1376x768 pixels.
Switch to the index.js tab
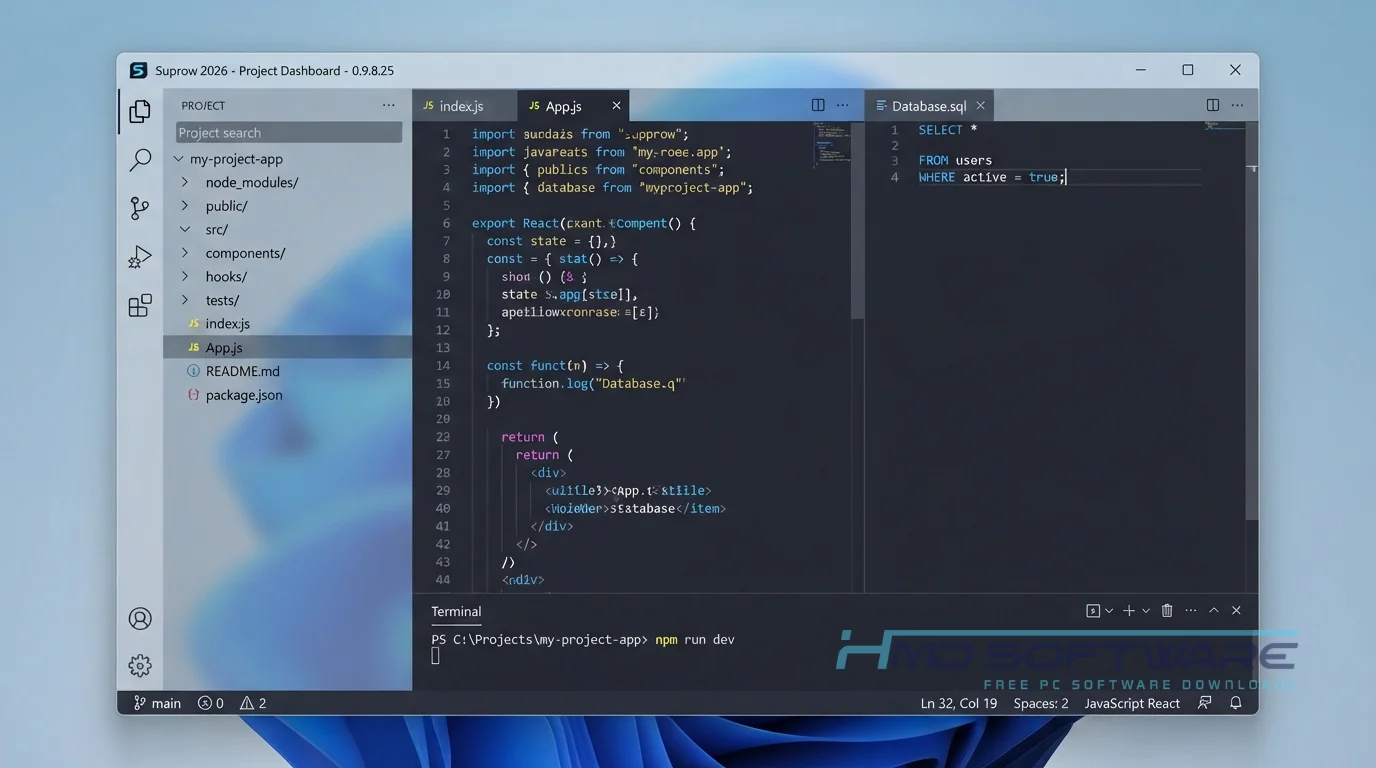[464, 105]
